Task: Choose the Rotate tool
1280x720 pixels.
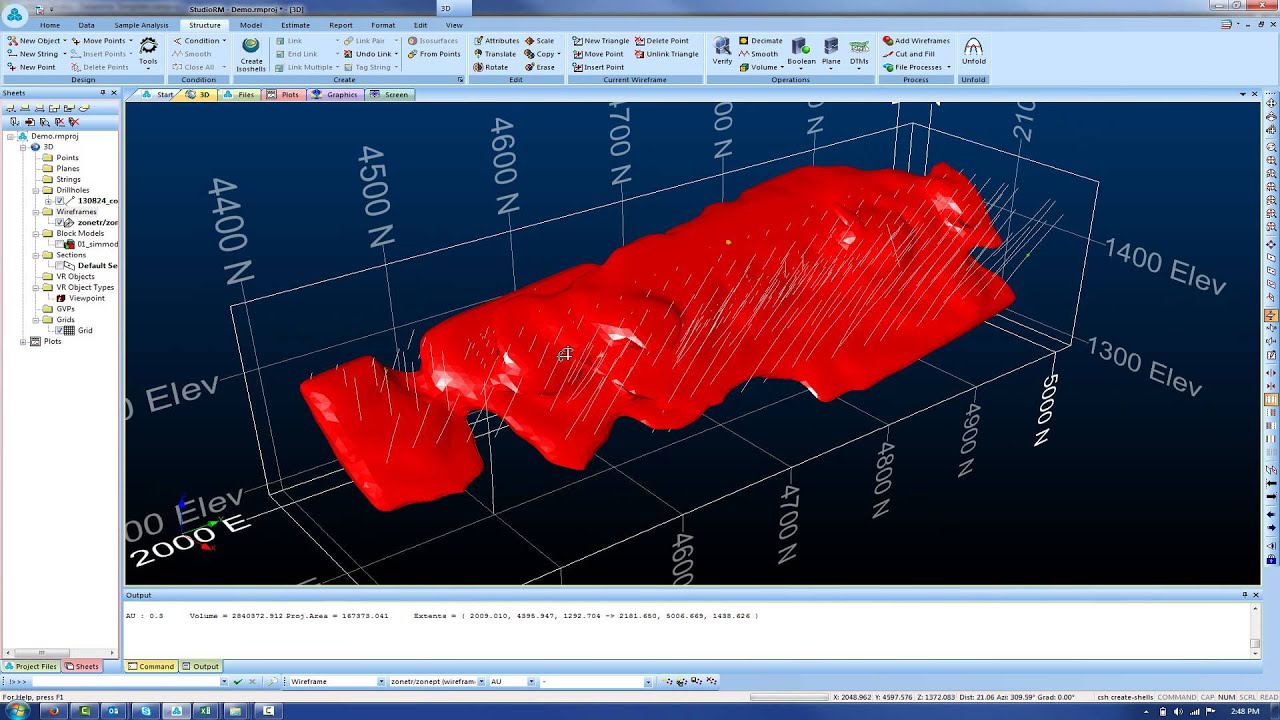Action: pos(491,67)
